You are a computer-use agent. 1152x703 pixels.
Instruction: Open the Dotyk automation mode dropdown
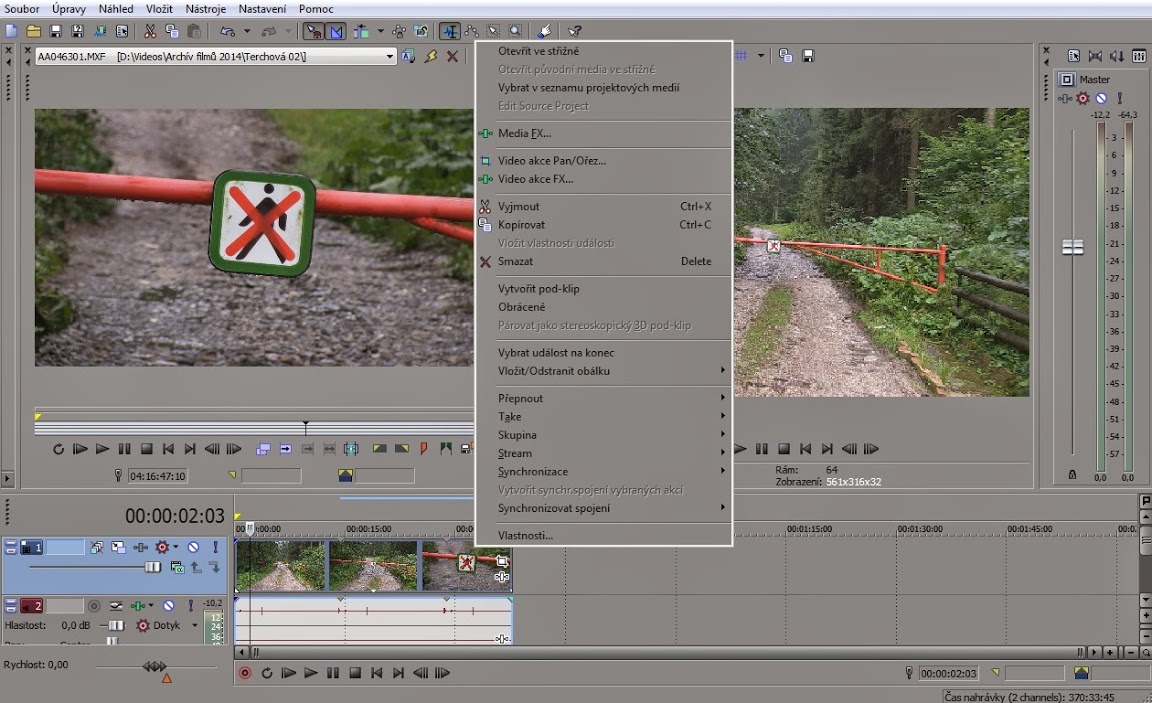pyautogui.click(x=194, y=625)
